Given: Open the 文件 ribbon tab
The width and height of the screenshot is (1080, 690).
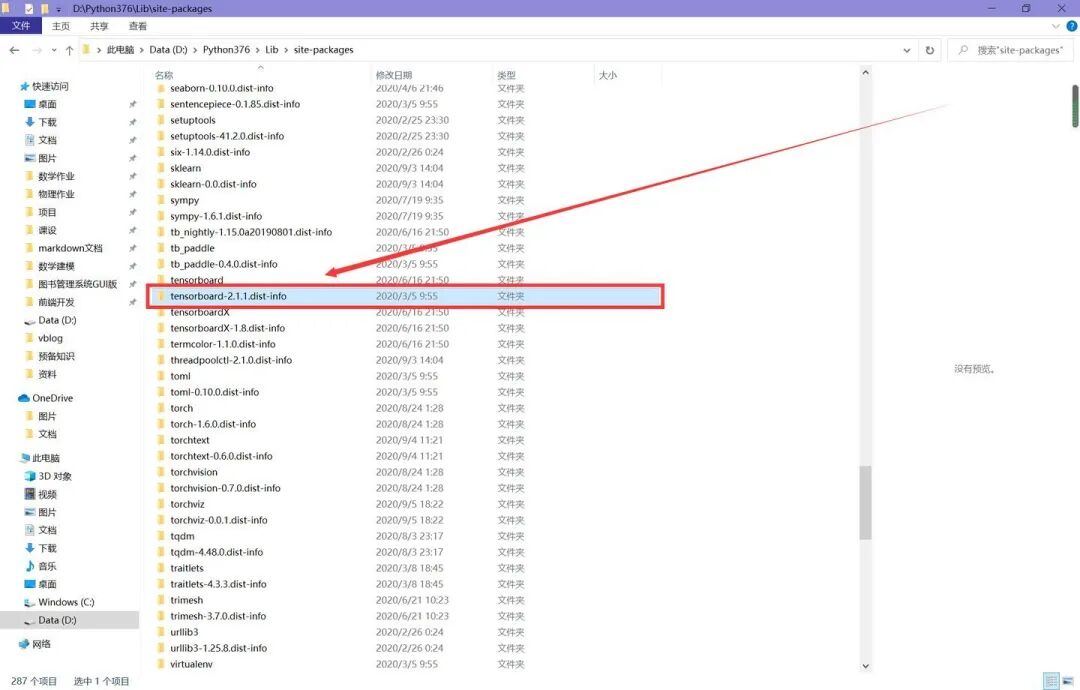Looking at the screenshot, I should coord(21,25).
